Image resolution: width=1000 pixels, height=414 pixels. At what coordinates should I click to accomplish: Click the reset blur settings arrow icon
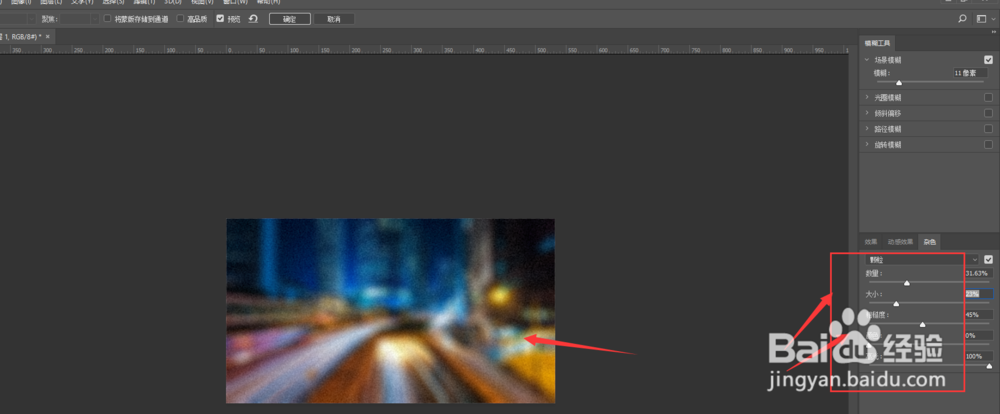(x=253, y=19)
